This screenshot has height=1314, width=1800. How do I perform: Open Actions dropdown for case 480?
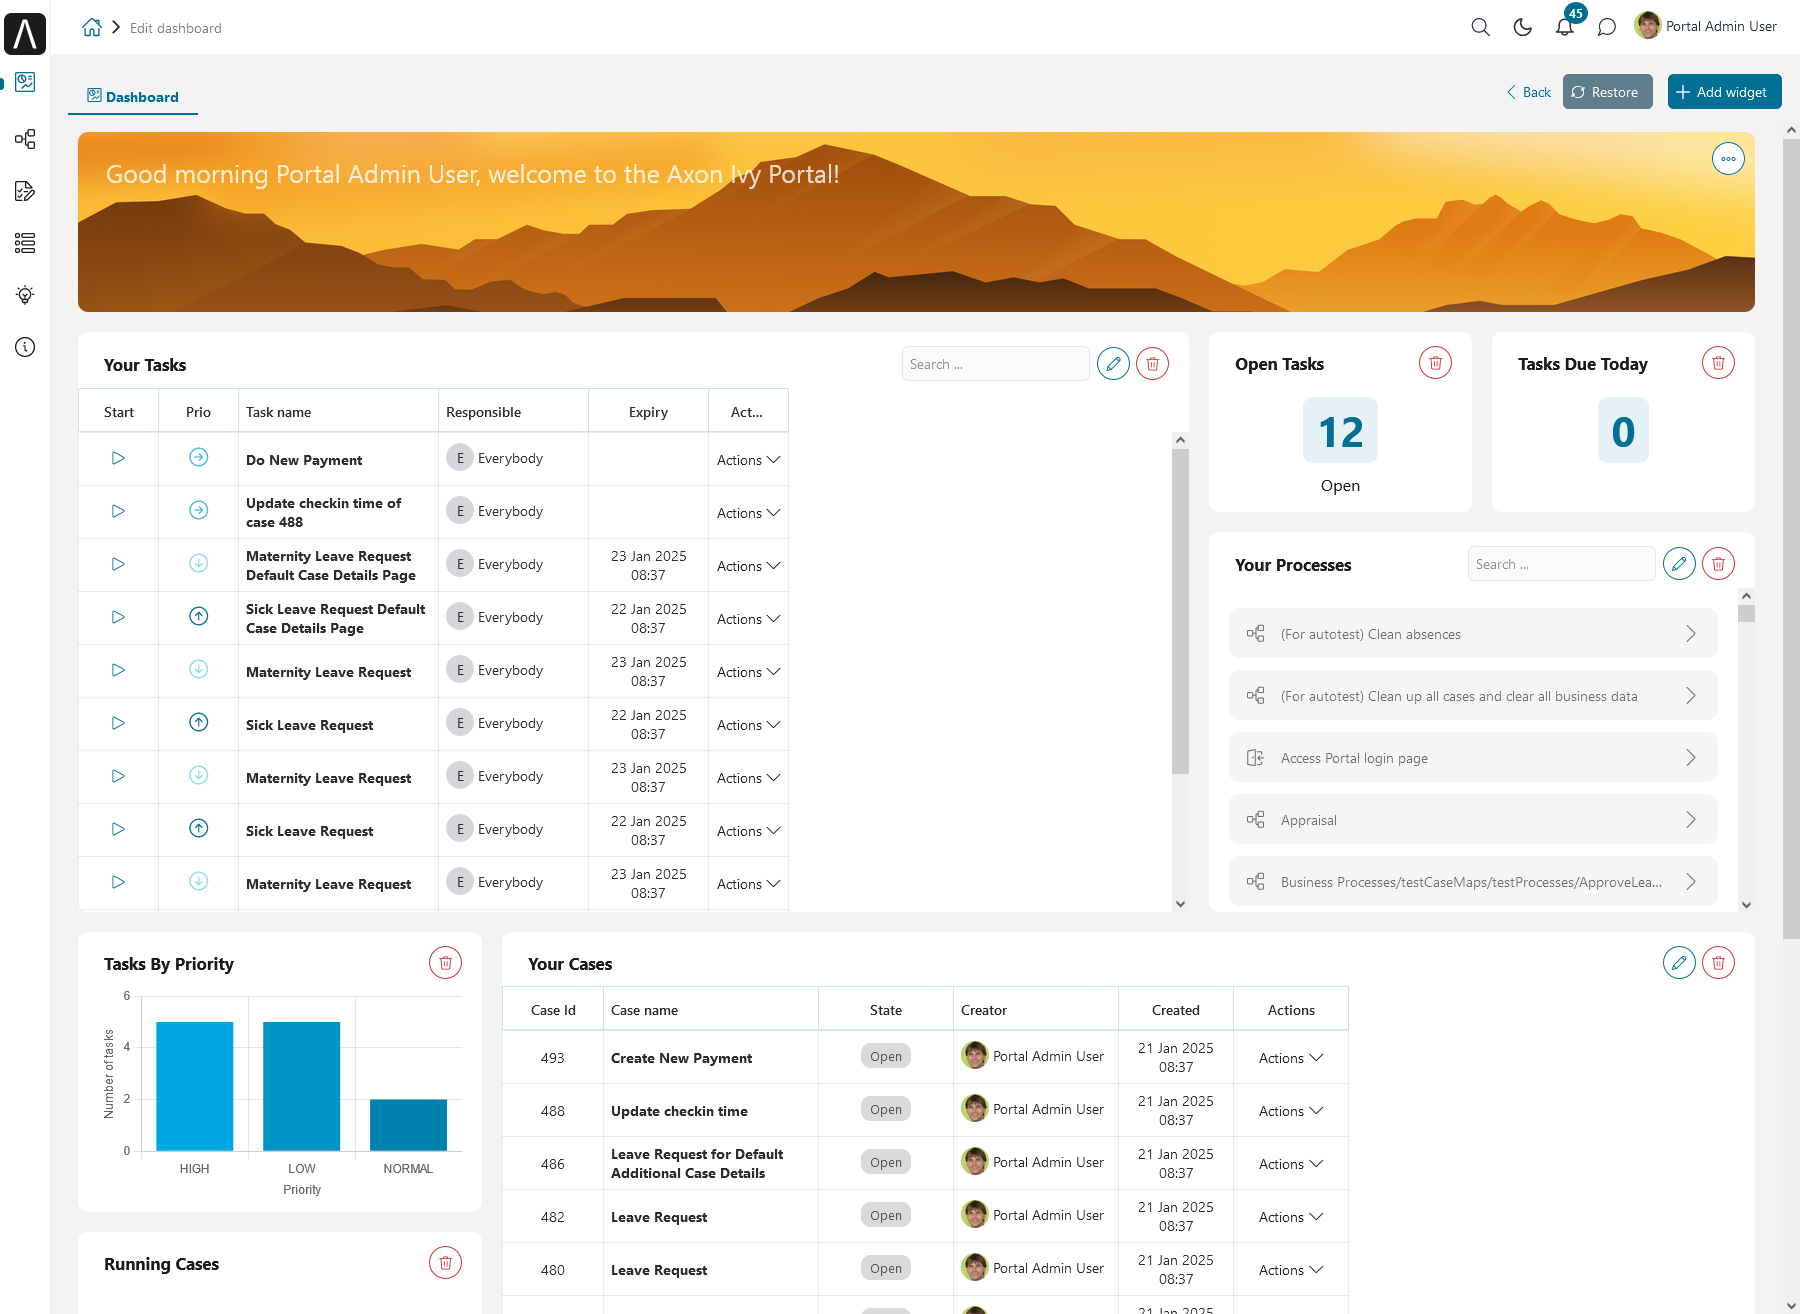coord(1290,1270)
